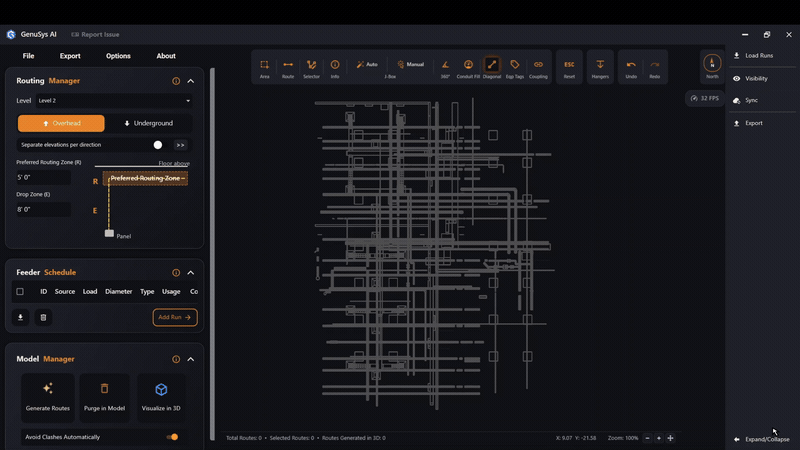The image size is (800, 450).
Task: Click the ESC Reset button
Action: [569, 68]
